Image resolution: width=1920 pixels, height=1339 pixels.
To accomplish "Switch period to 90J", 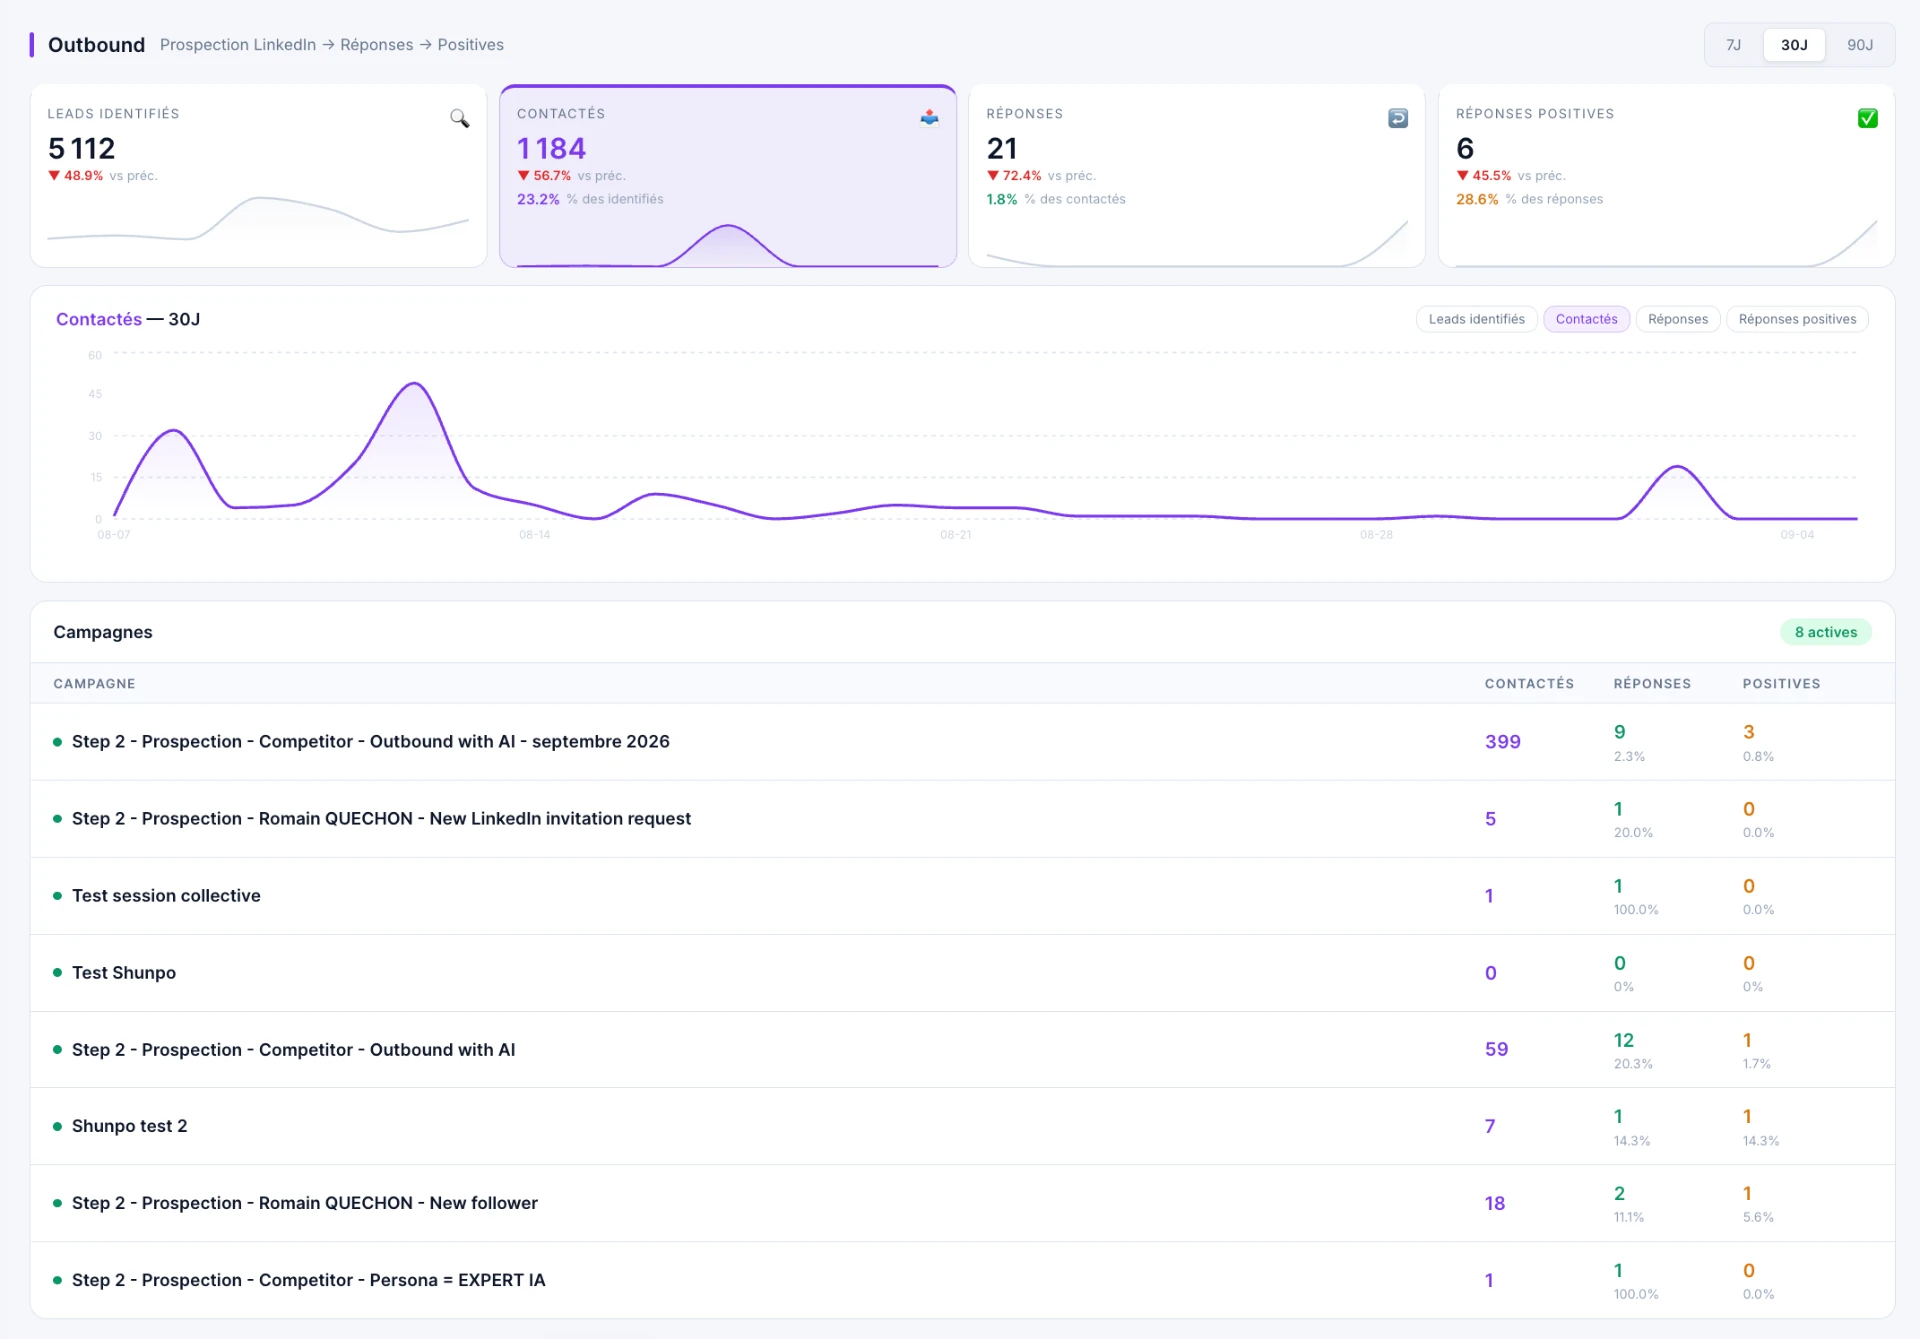I will pyautogui.click(x=1859, y=45).
